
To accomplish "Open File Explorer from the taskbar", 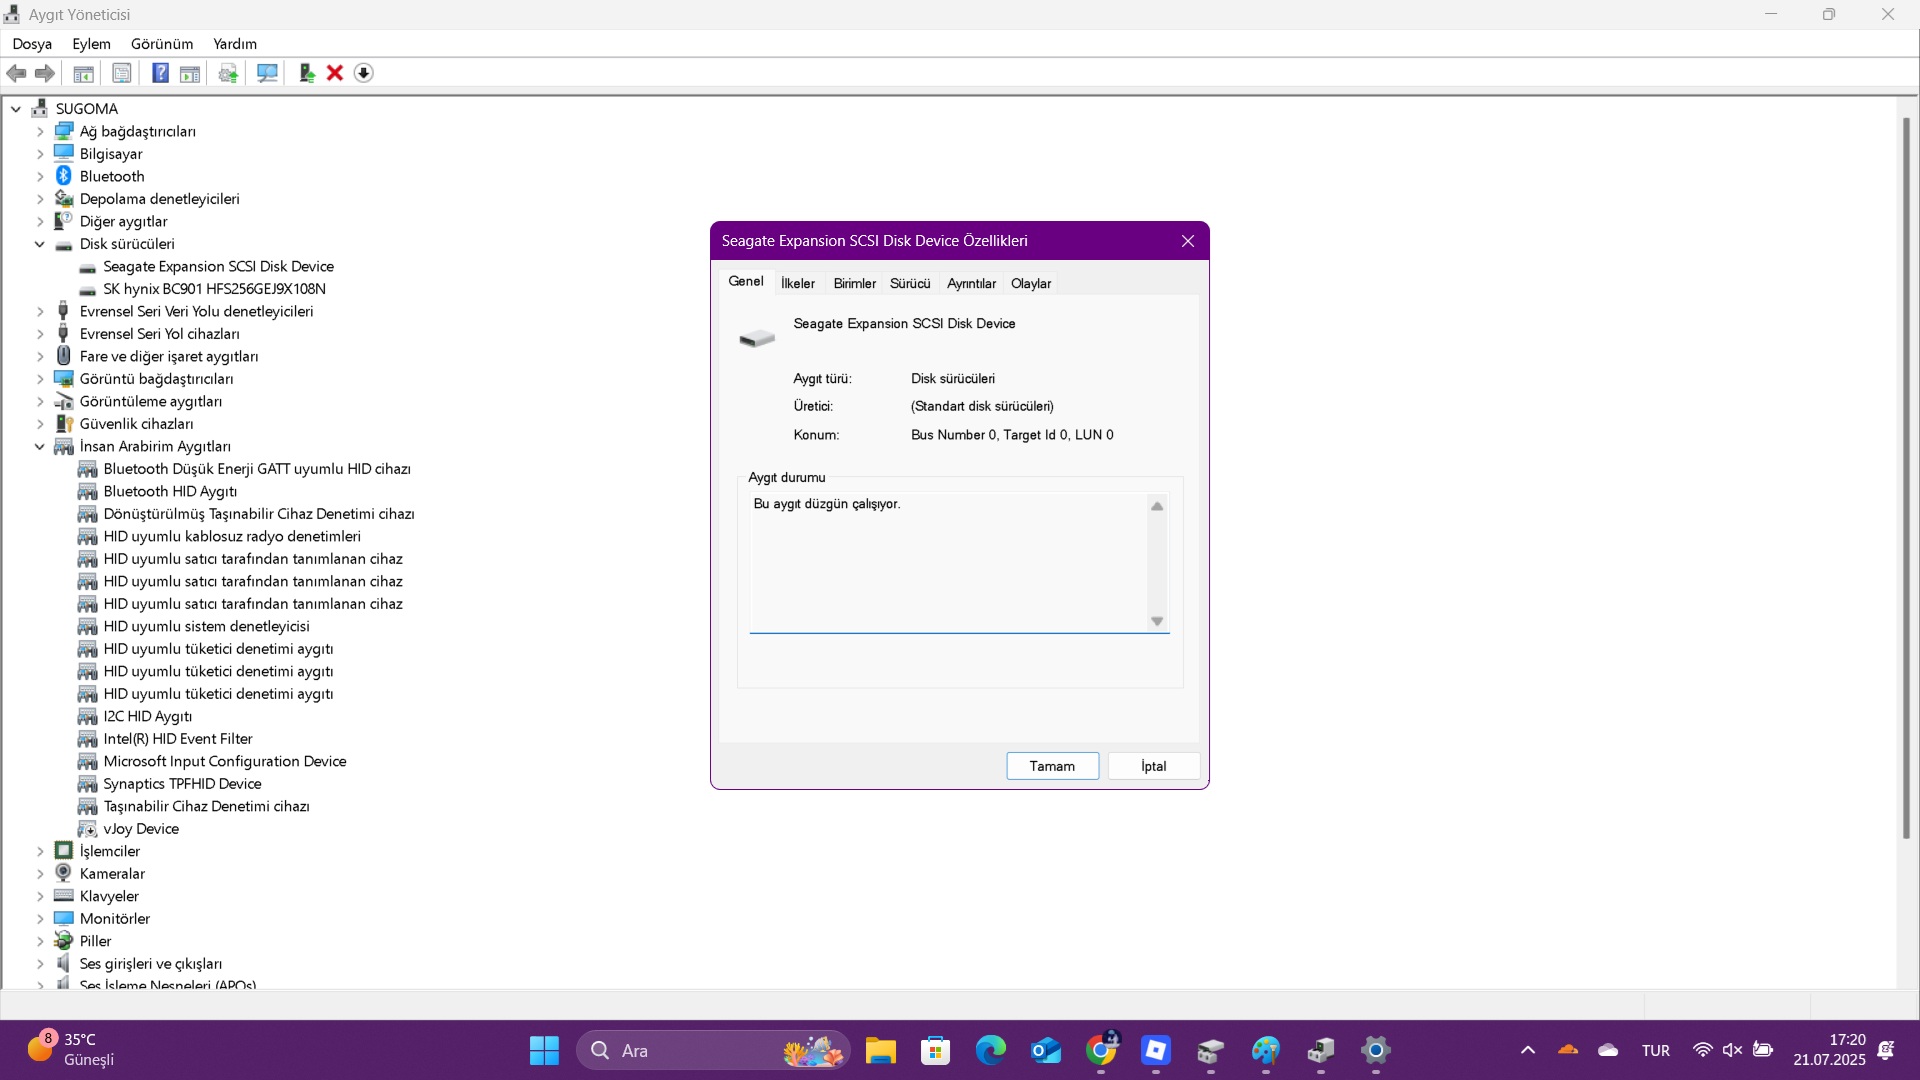I will coord(881,1051).
